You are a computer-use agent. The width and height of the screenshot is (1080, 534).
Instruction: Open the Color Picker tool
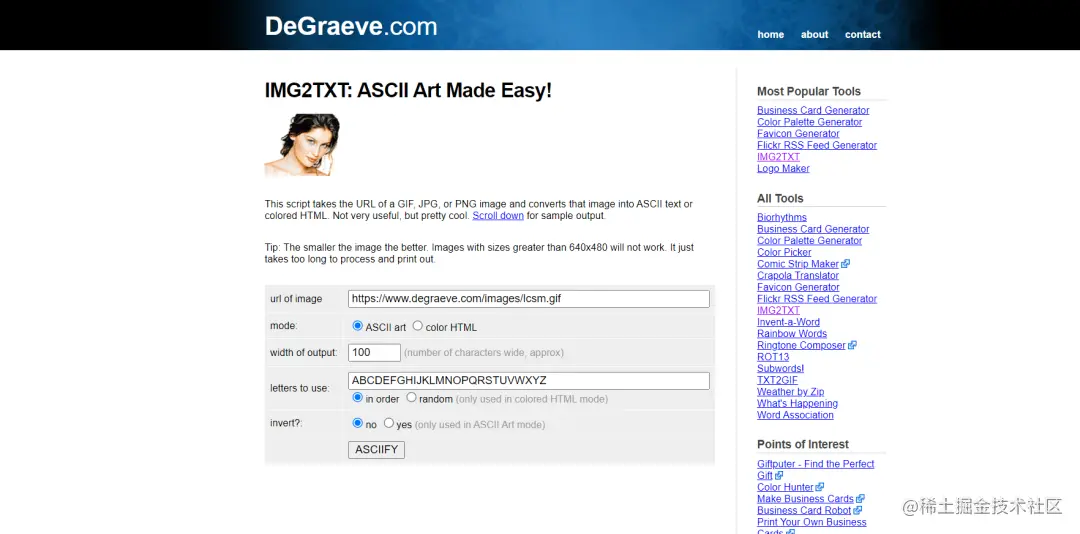click(784, 253)
